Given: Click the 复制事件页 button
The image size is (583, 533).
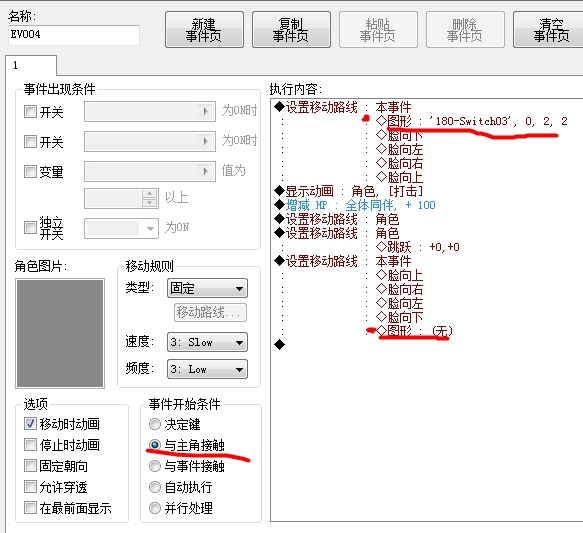Looking at the screenshot, I should 291,30.
